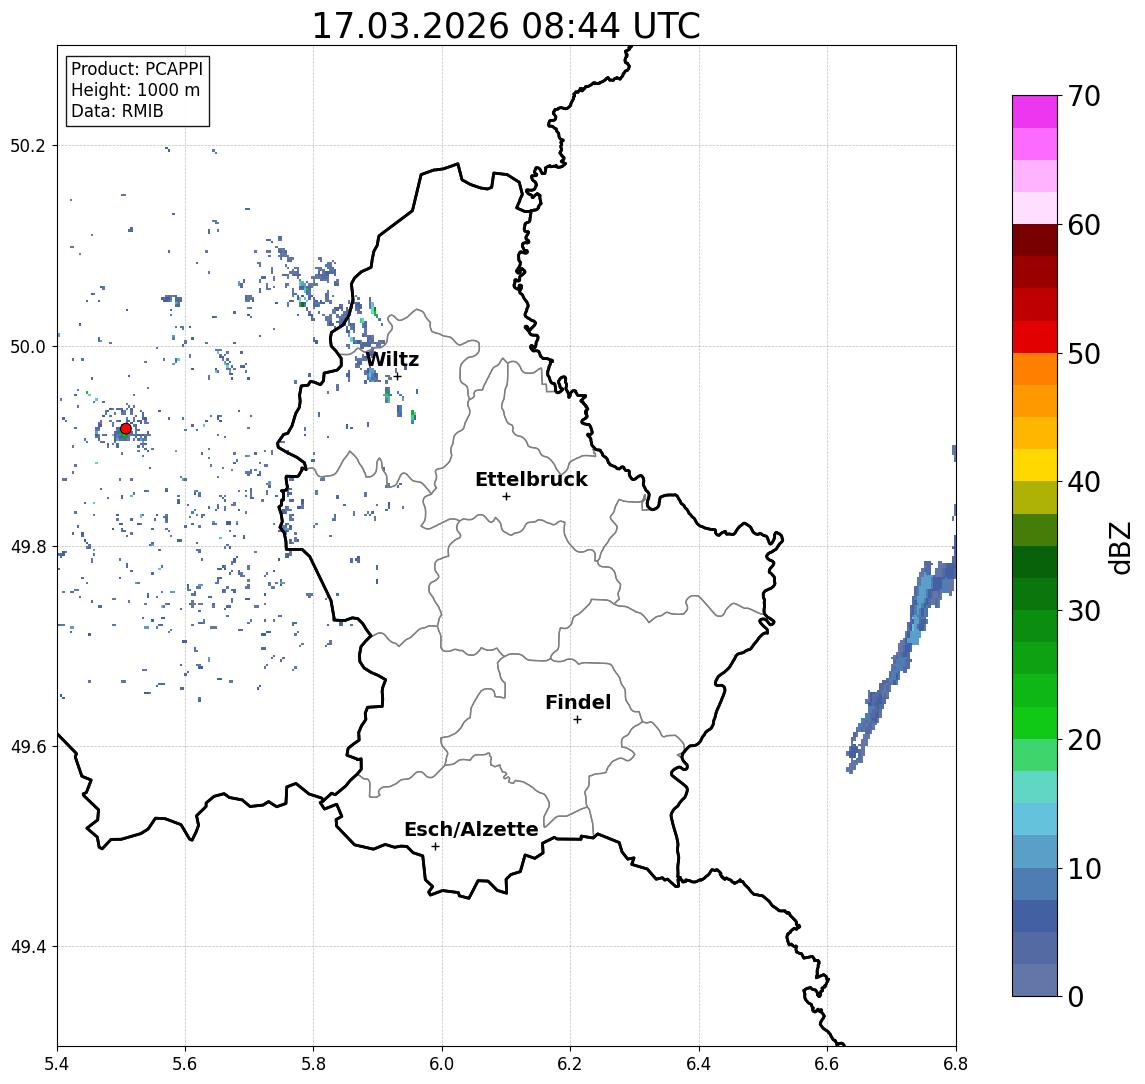Click the plus marker below Esch/Alzette
The height and width of the screenshot is (1084, 1145).
coord(435,847)
